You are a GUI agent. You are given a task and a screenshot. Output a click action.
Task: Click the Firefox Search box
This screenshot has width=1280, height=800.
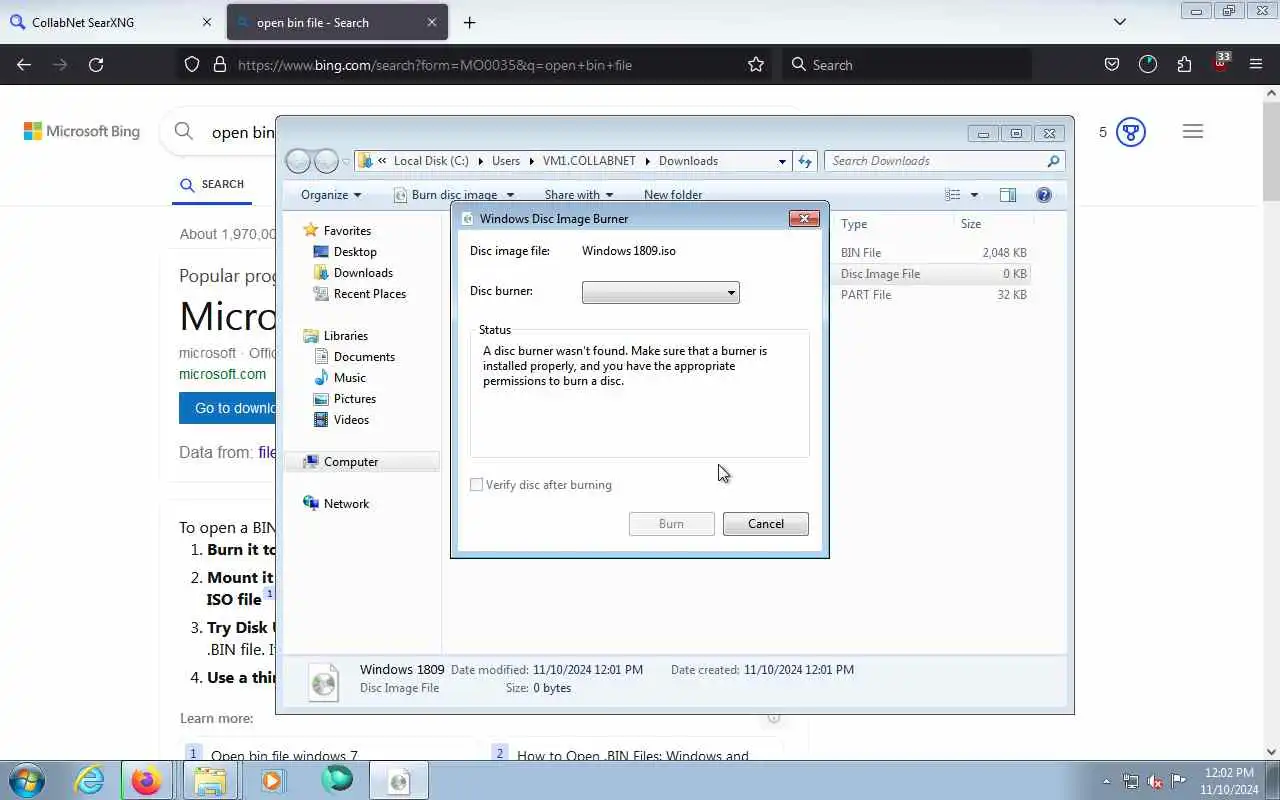coord(905,65)
